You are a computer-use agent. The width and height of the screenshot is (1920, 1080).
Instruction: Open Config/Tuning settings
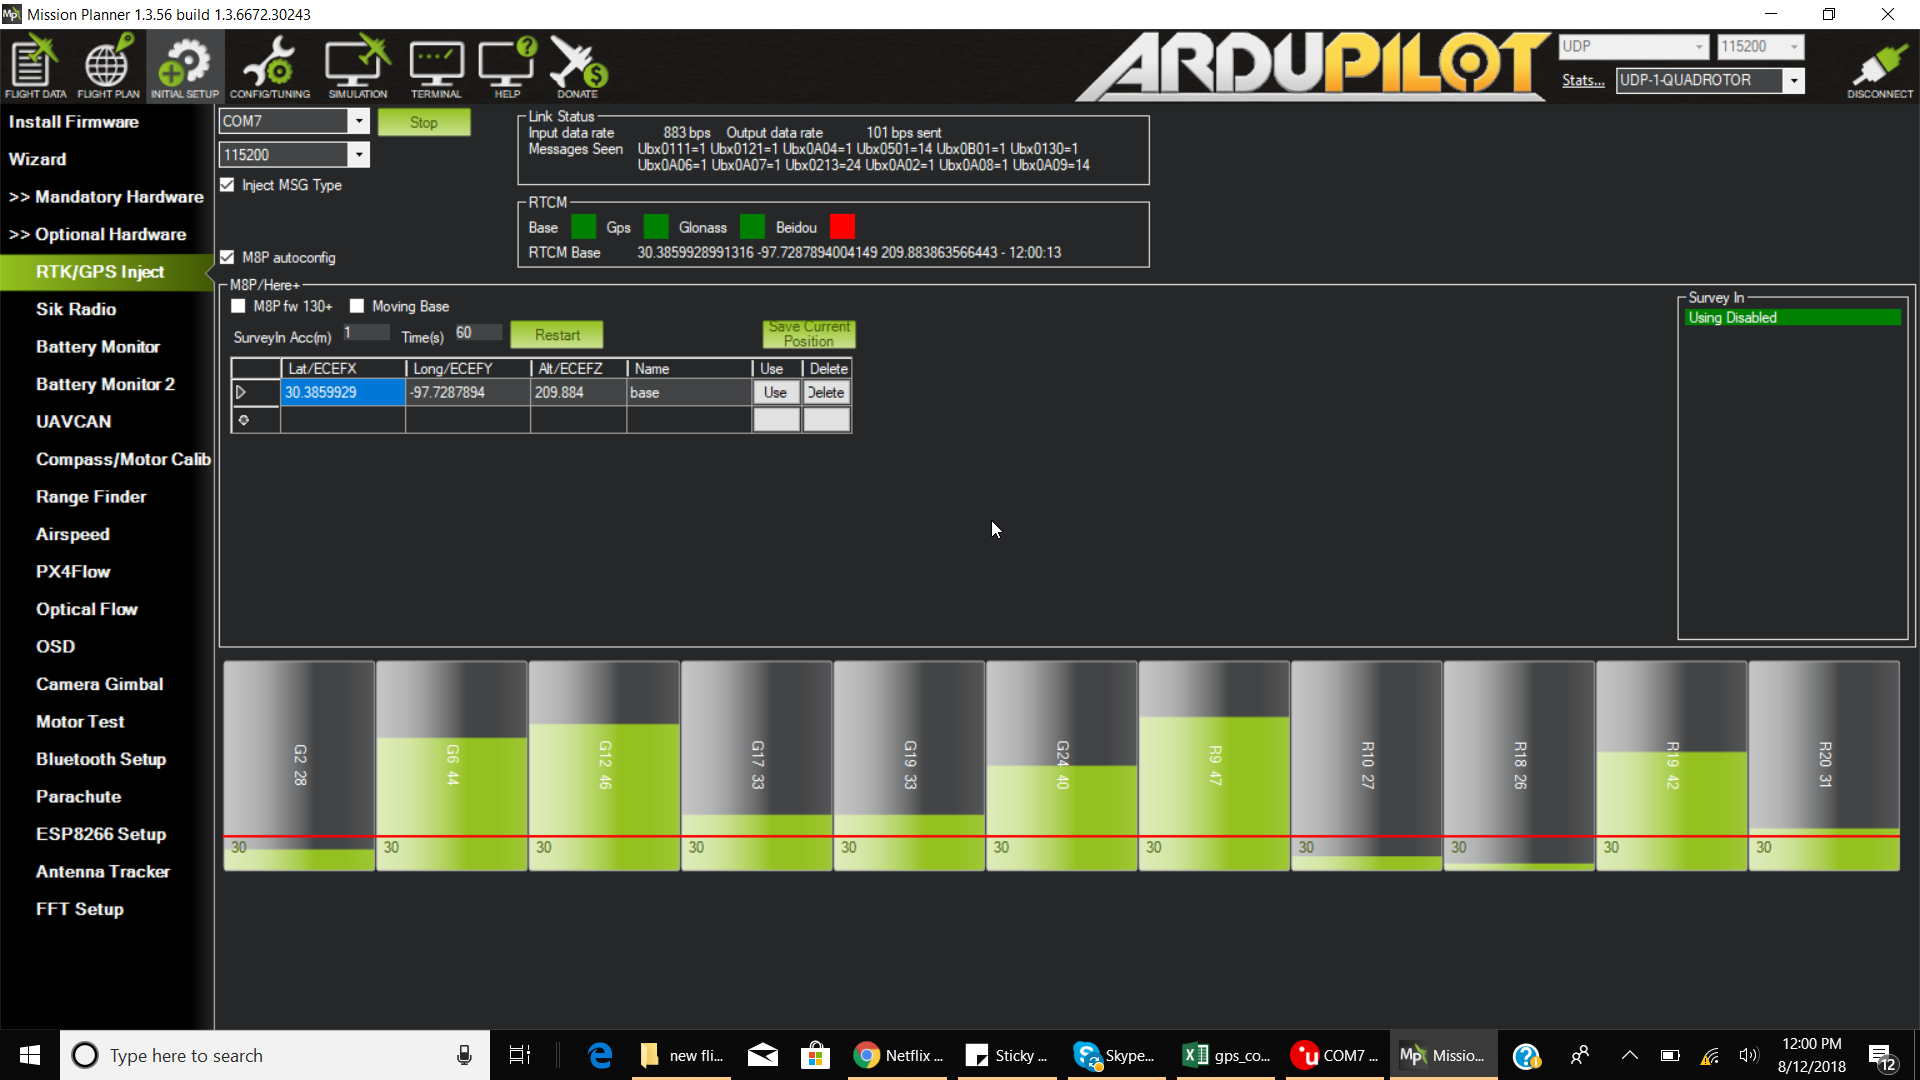click(x=268, y=65)
